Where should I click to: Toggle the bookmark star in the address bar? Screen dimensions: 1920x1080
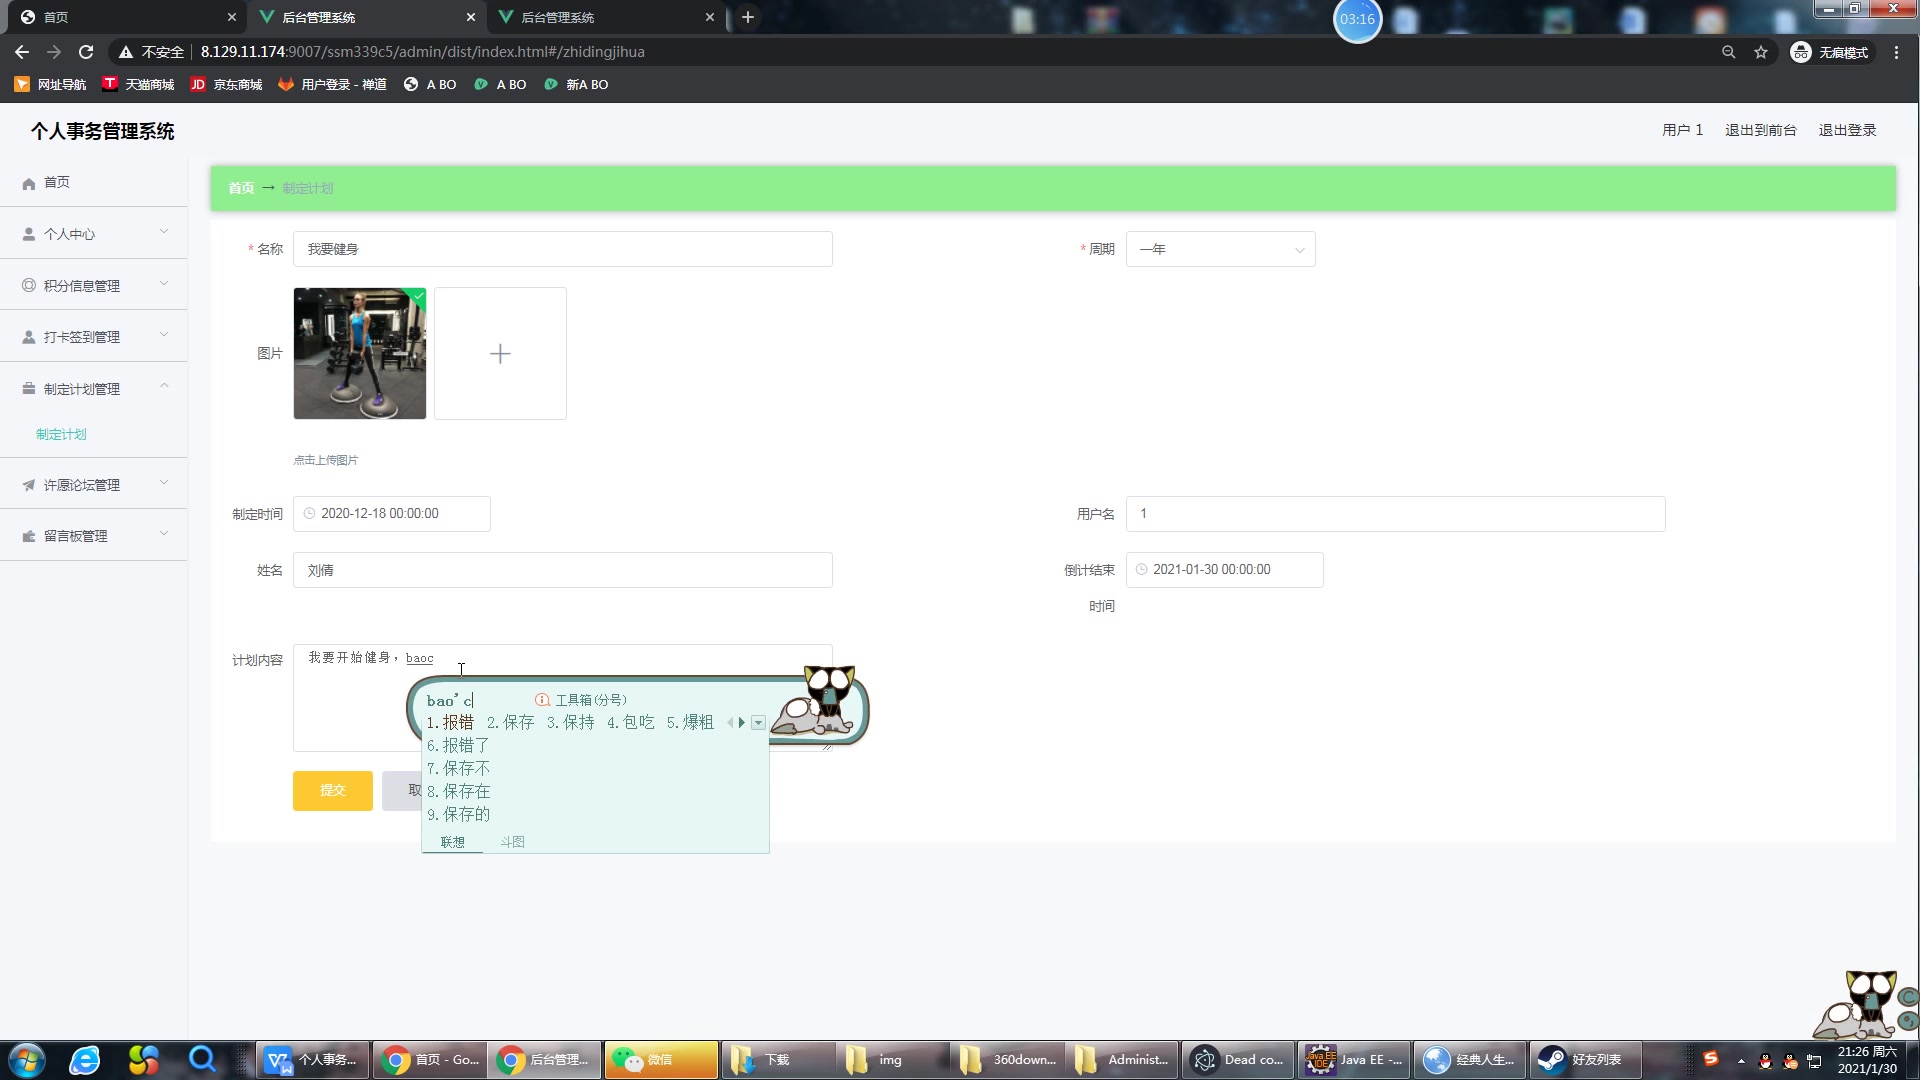coord(1761,51)
